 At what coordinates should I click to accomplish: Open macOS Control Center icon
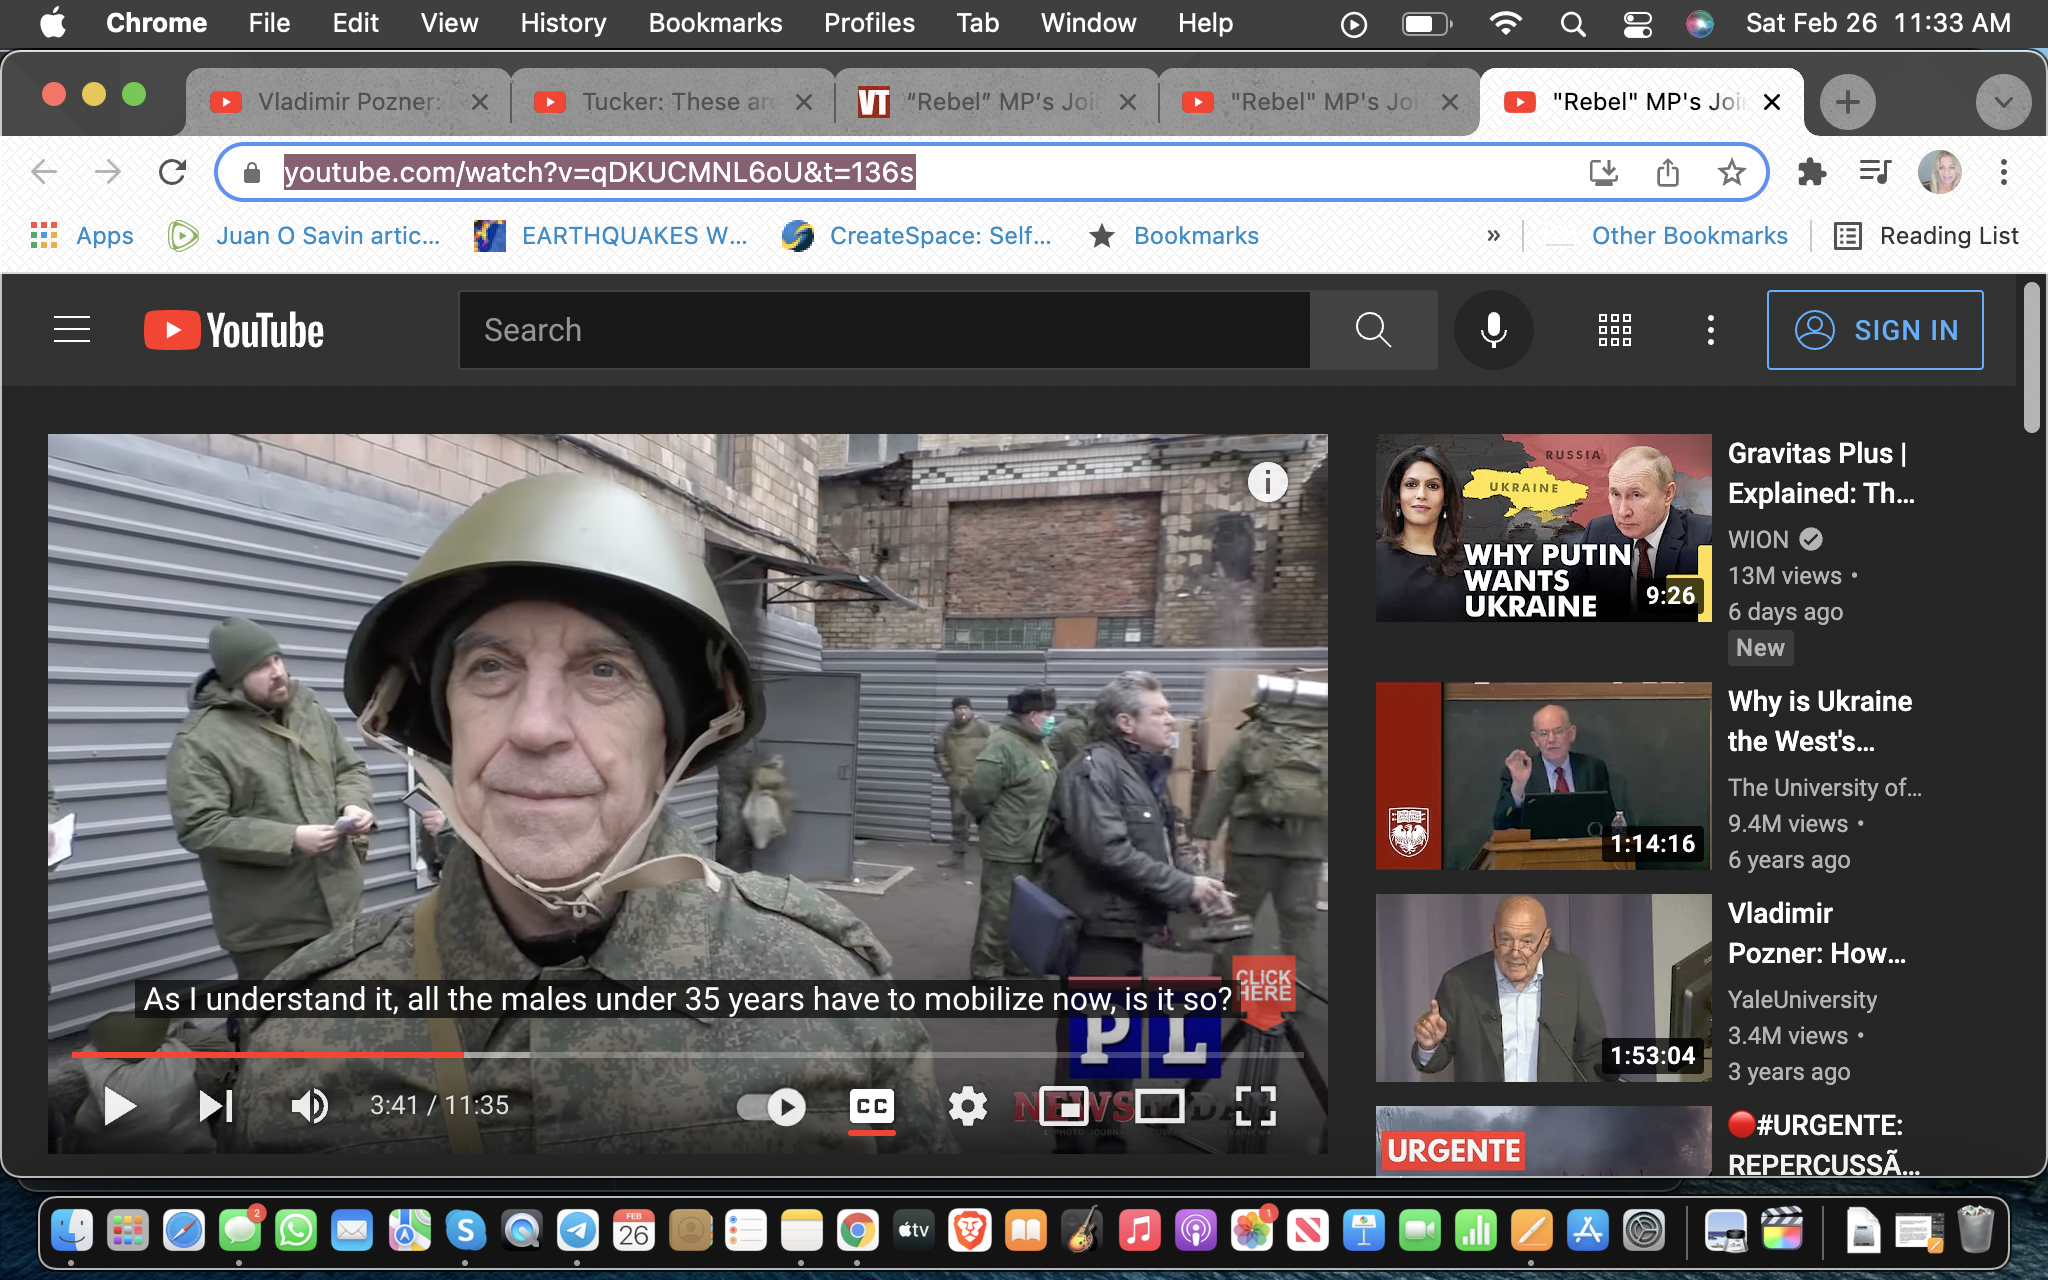point(1637,23)
